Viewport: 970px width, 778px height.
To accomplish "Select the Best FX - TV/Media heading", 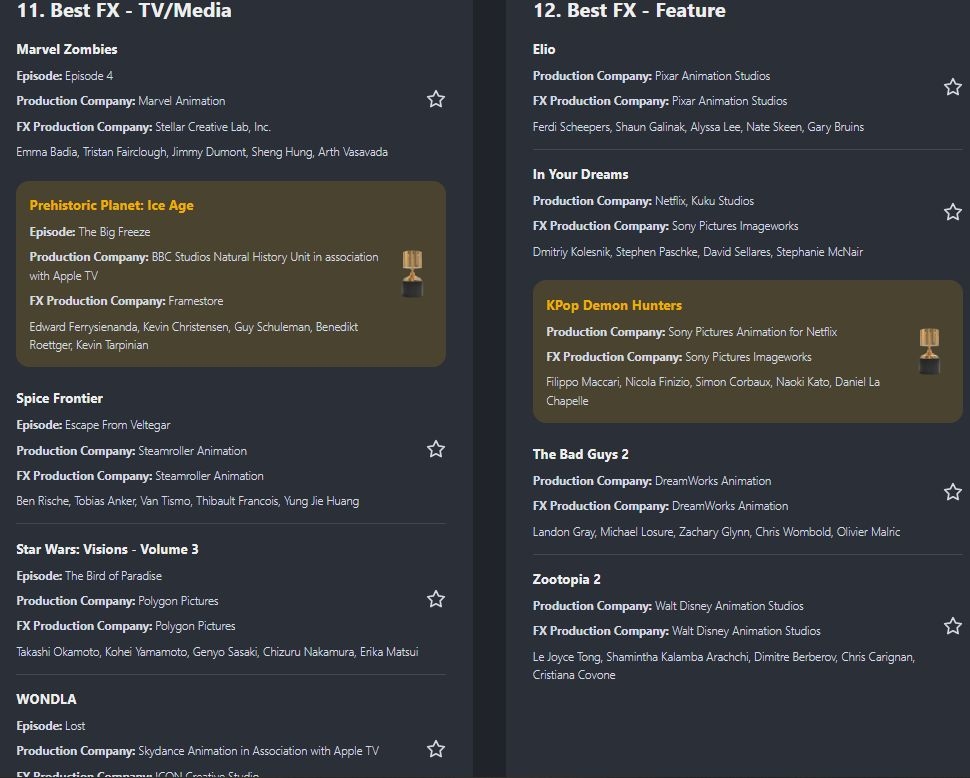I will pos(124,11).
